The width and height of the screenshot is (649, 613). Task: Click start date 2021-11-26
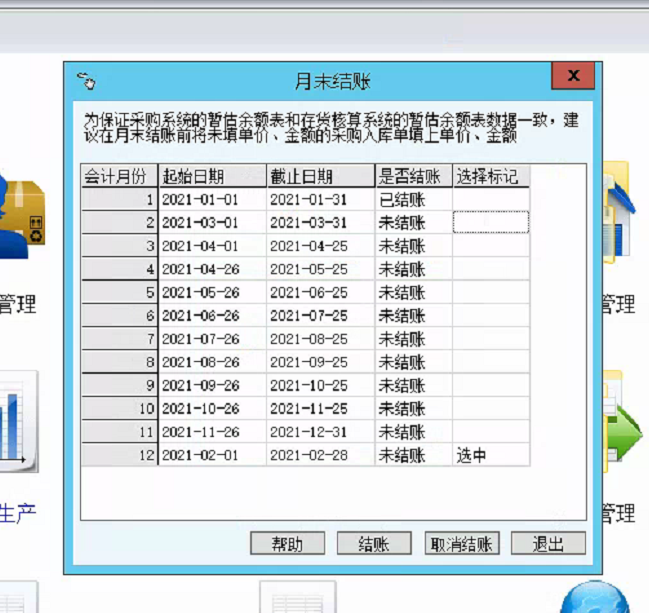pos(212,432)
